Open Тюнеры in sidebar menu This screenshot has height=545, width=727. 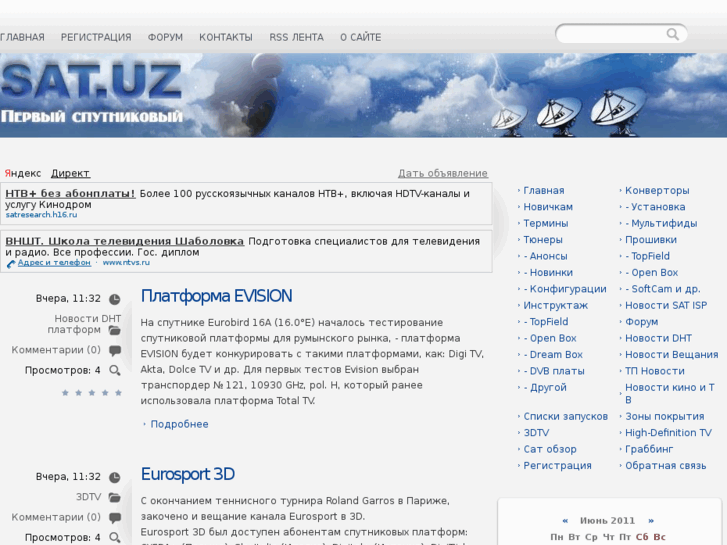click(543, 240)
